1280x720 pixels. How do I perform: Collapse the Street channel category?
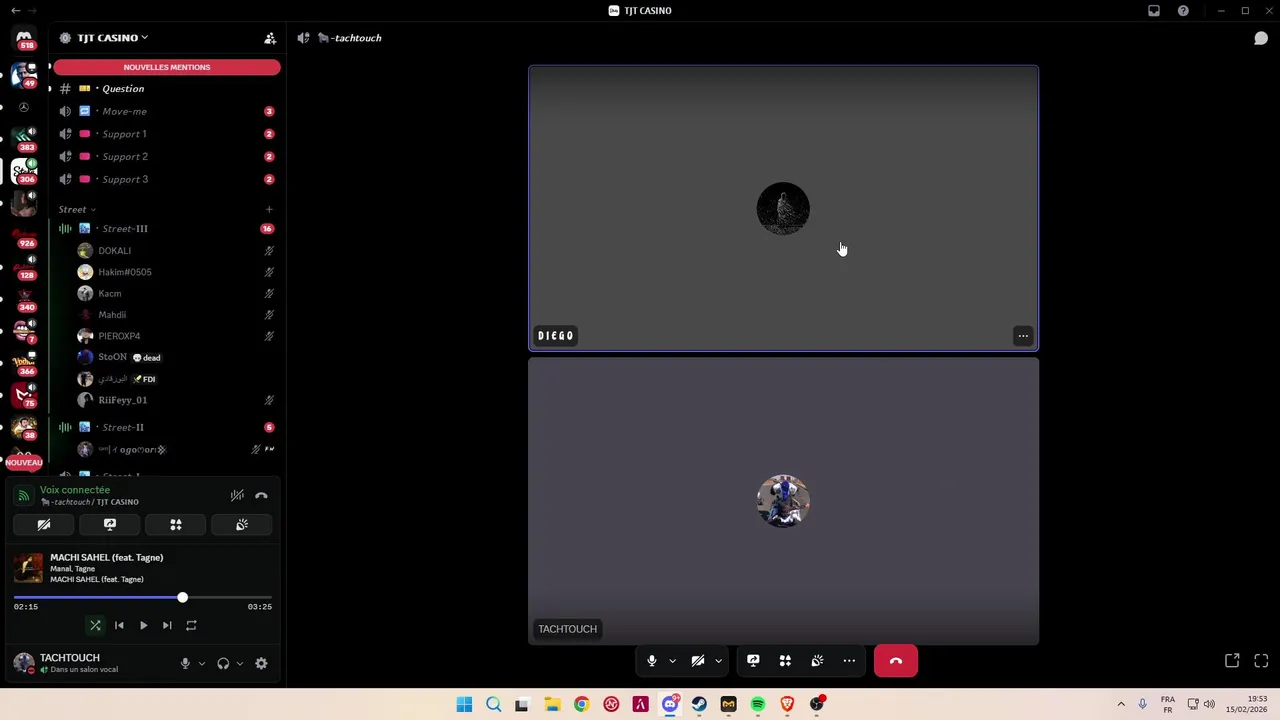click(x=77, y=209)
